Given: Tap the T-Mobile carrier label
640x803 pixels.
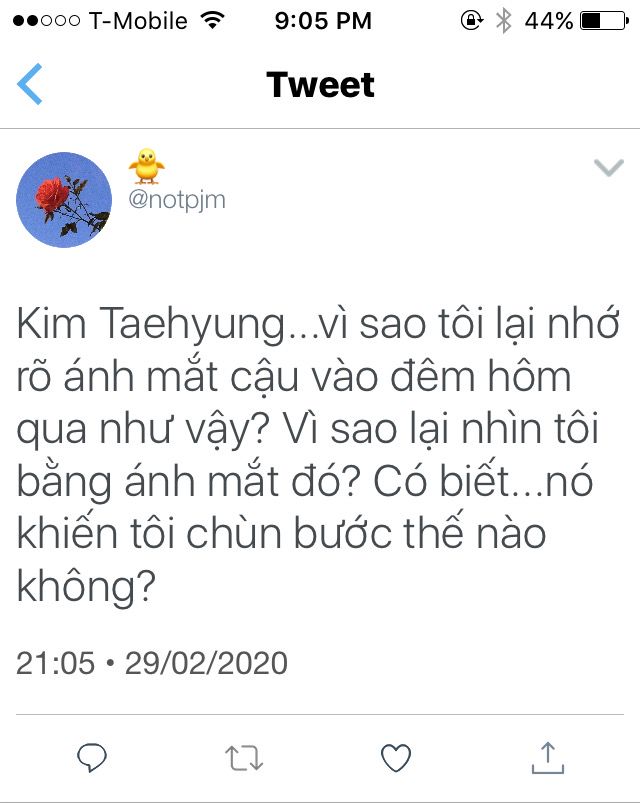Looking at the screenshot, I should [138, 21].
